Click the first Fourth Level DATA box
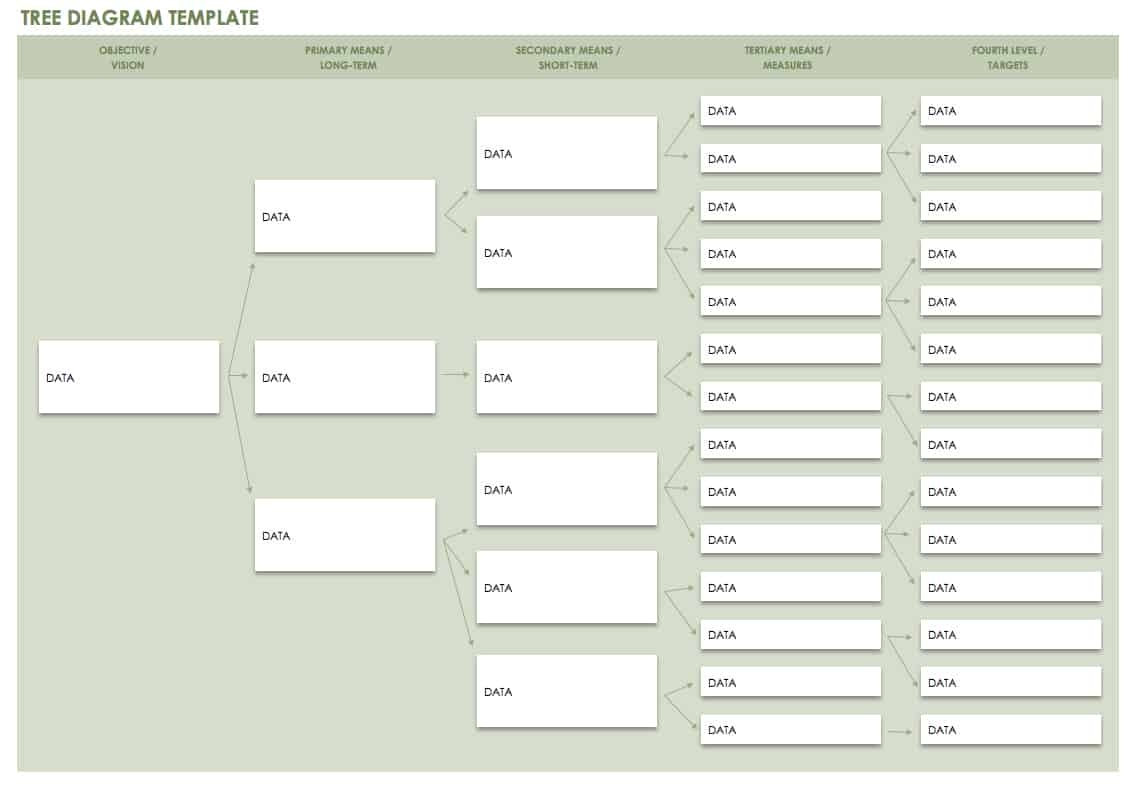The image size is (1141, 801). pos(1011,111)
